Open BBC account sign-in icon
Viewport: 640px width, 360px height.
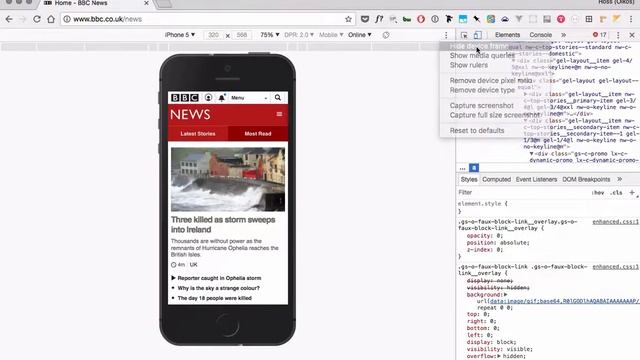208,98
